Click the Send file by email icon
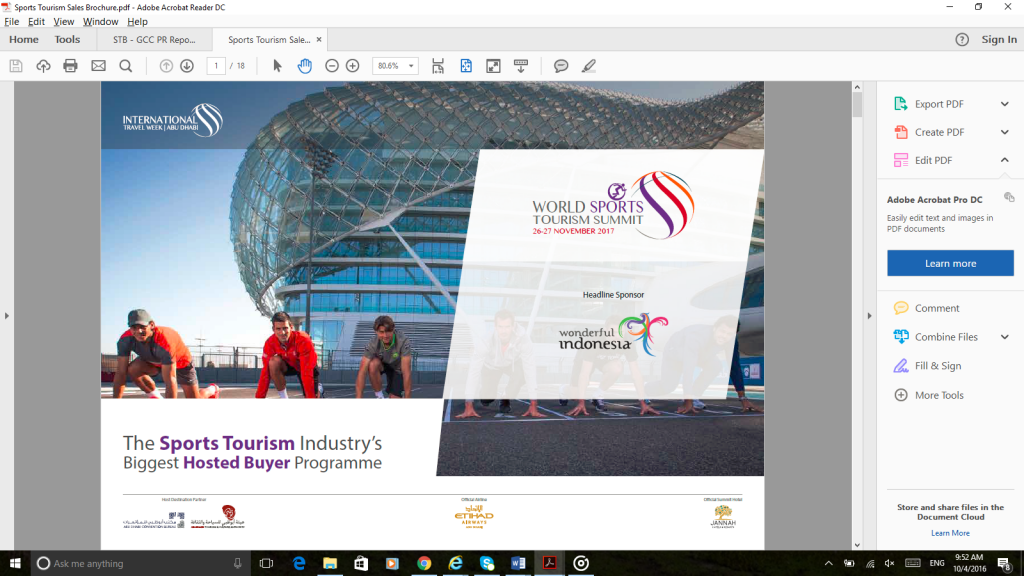This screenshot has height=576, width=1024. (x=98, y=66)
